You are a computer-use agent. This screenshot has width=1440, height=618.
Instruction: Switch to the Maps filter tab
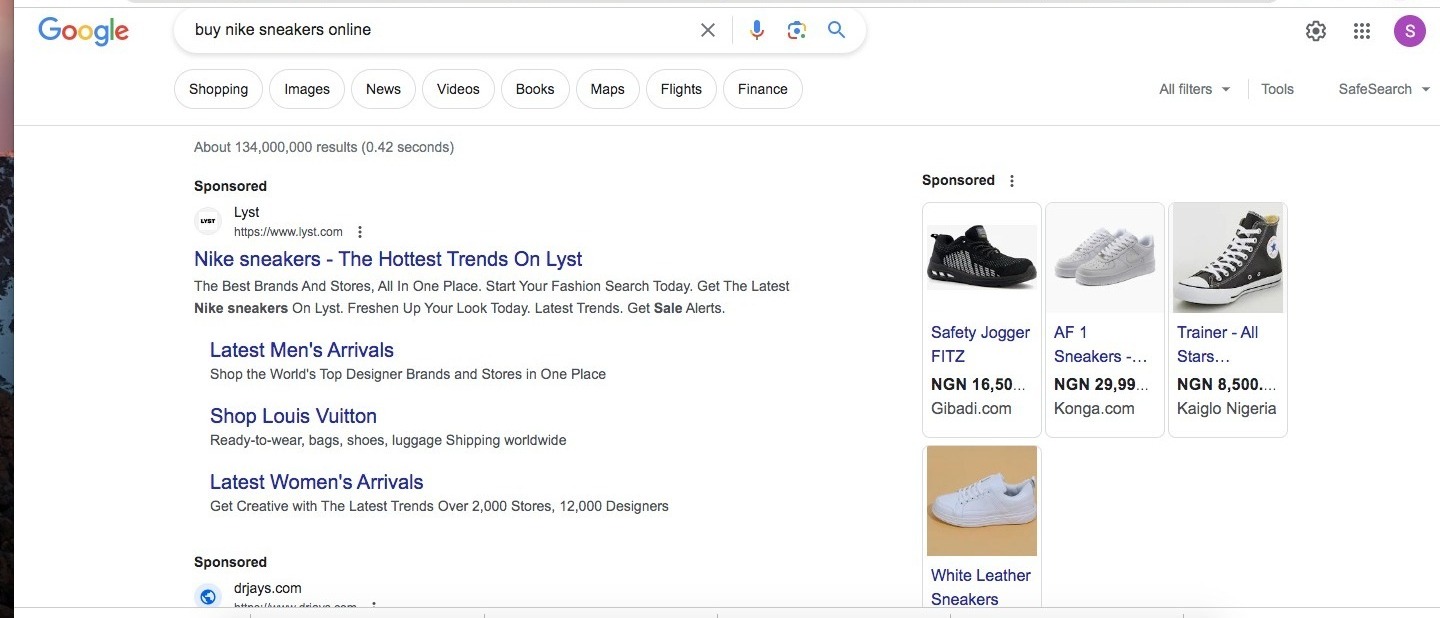(x=607, y=89)
